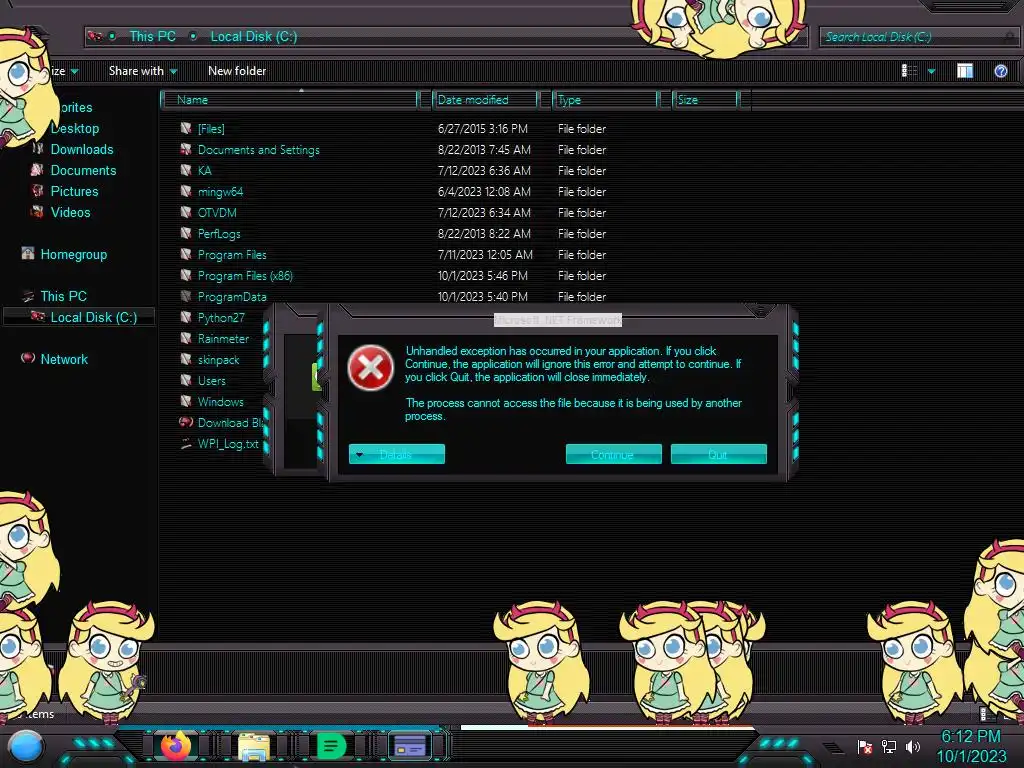The image size is (1024, 768).
Task: Open the purple window app on taskbar
Action: pos(410,746)
